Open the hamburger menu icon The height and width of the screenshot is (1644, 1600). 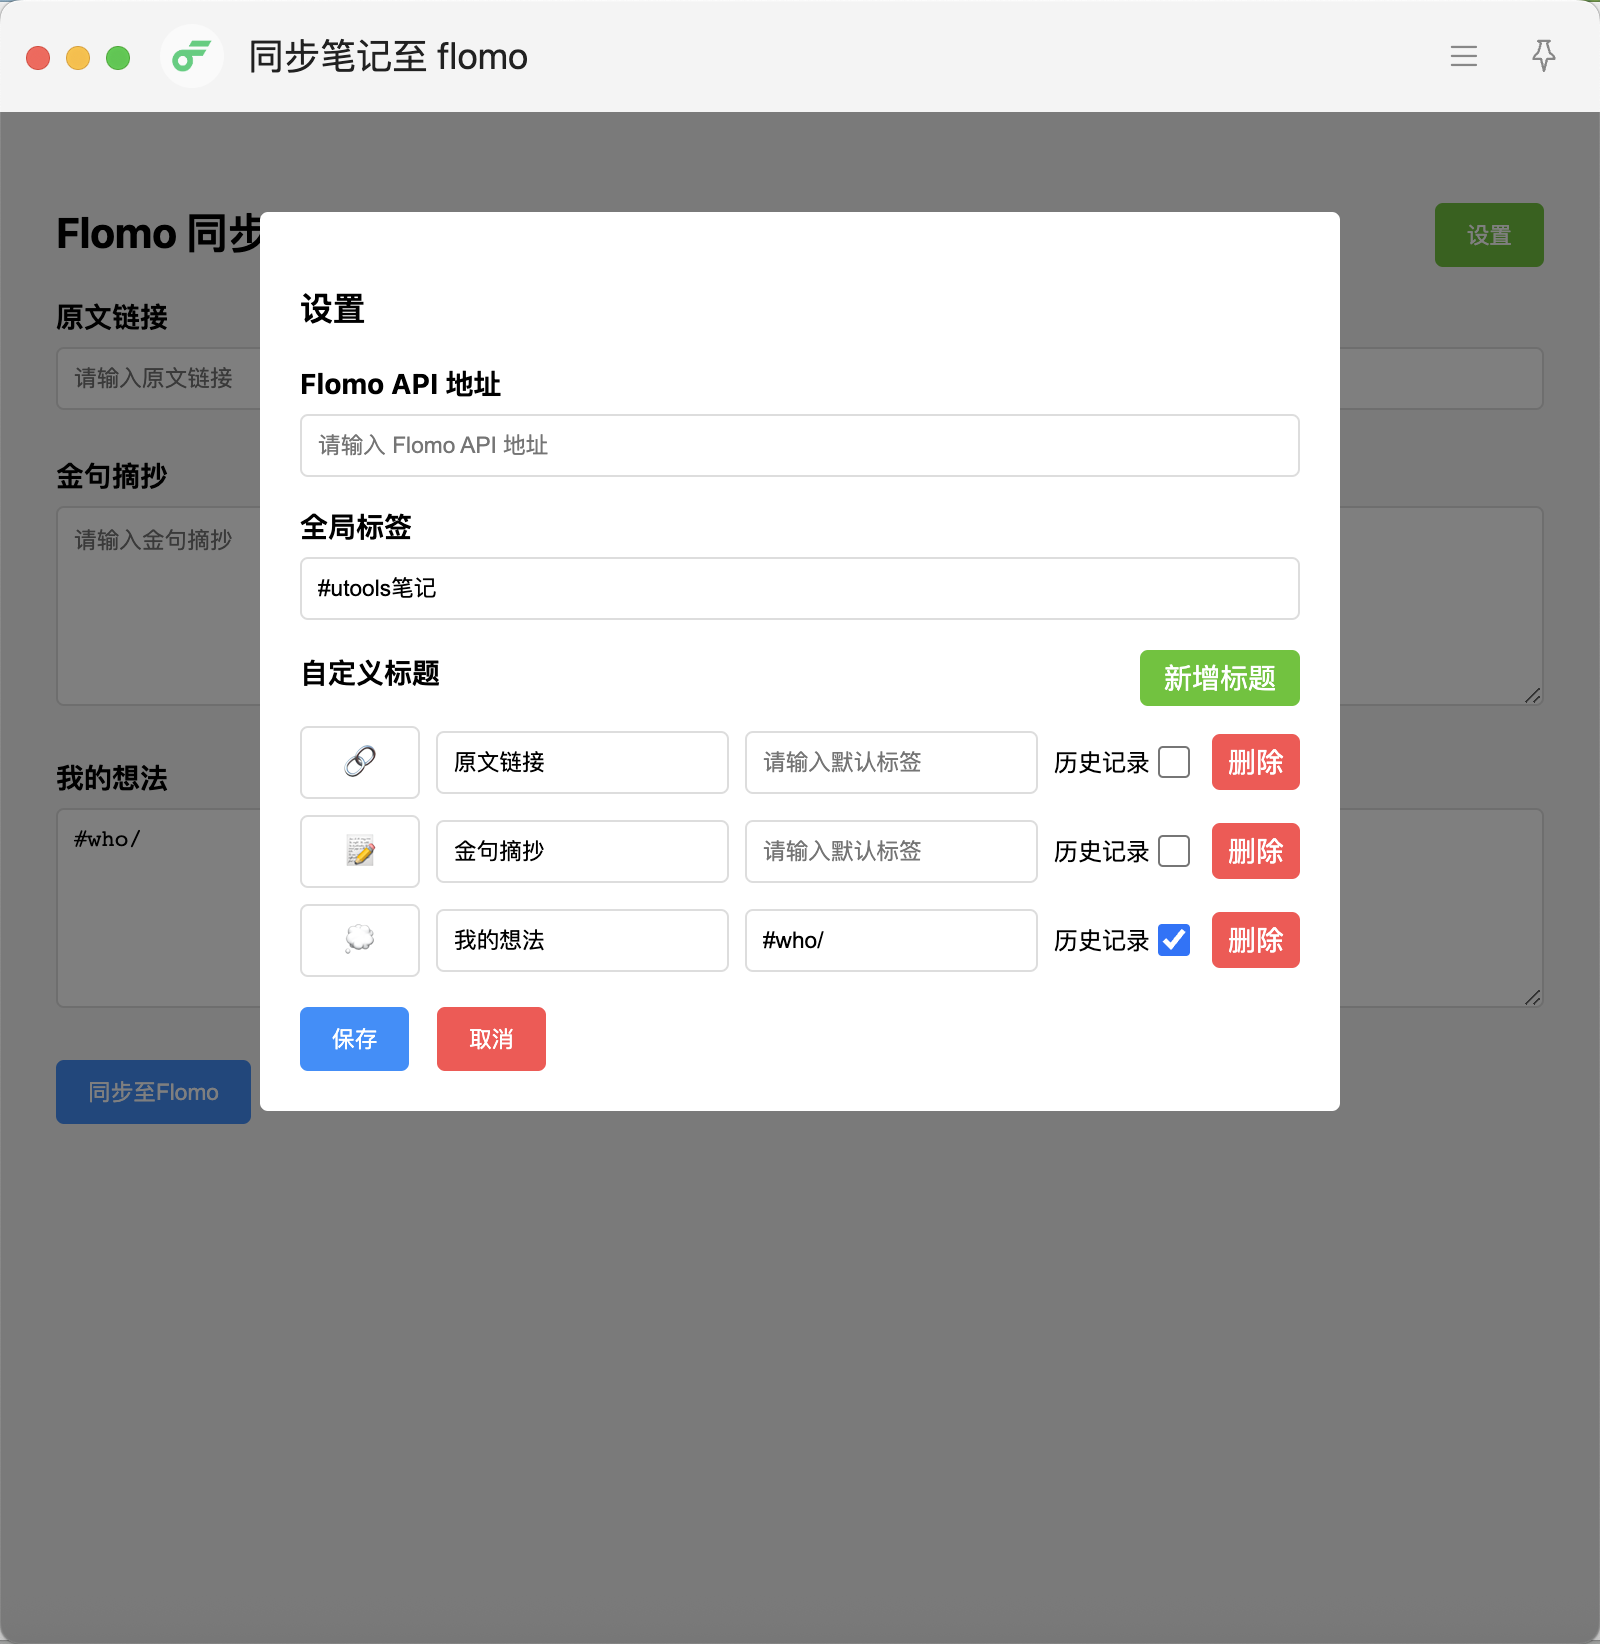[x=1463, y=56]
